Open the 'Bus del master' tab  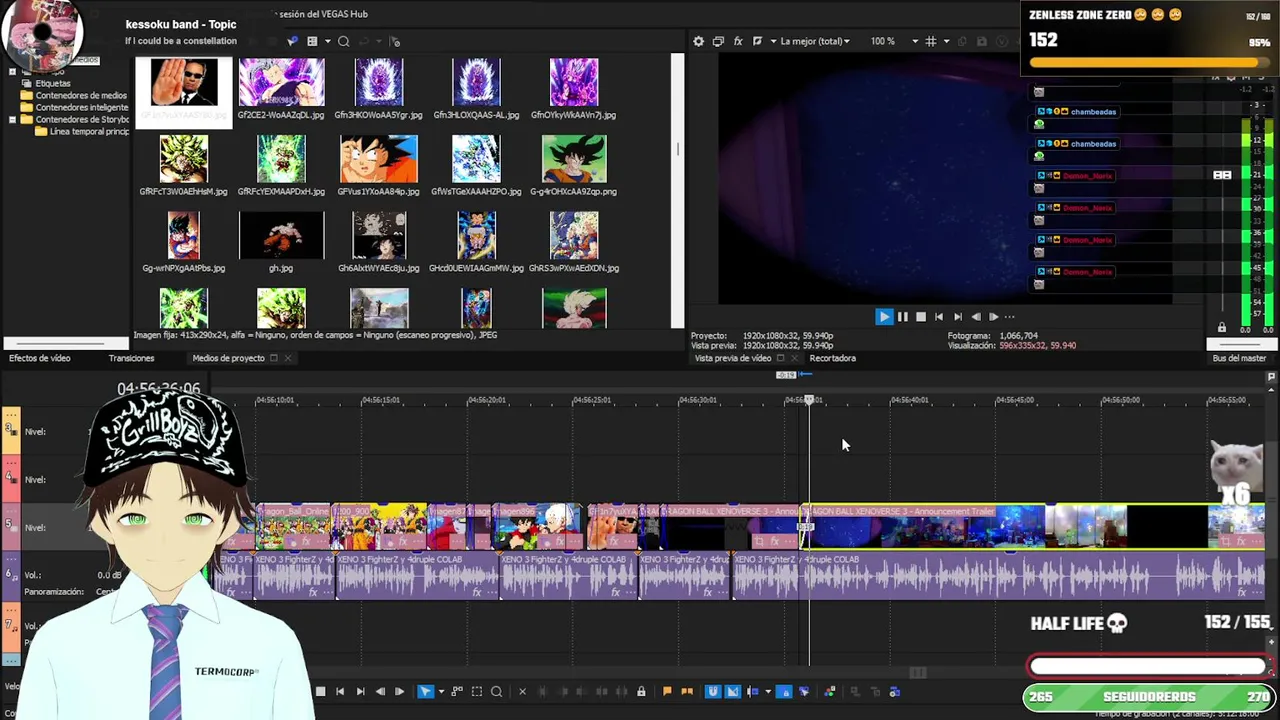tap(1239, 358)
